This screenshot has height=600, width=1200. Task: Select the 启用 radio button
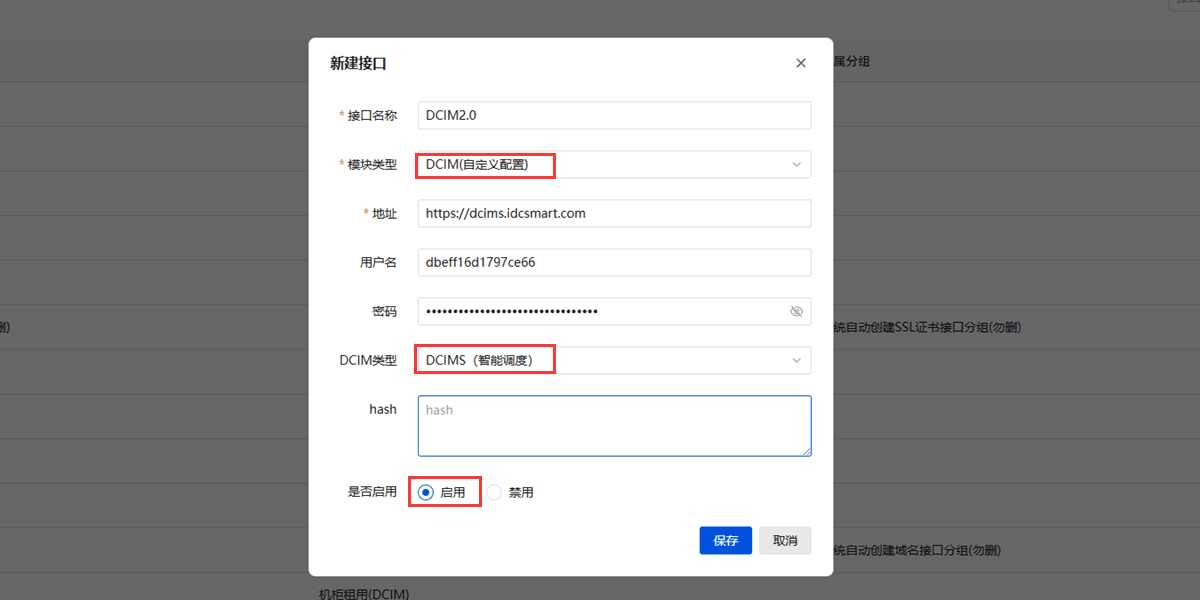[426, 492]
